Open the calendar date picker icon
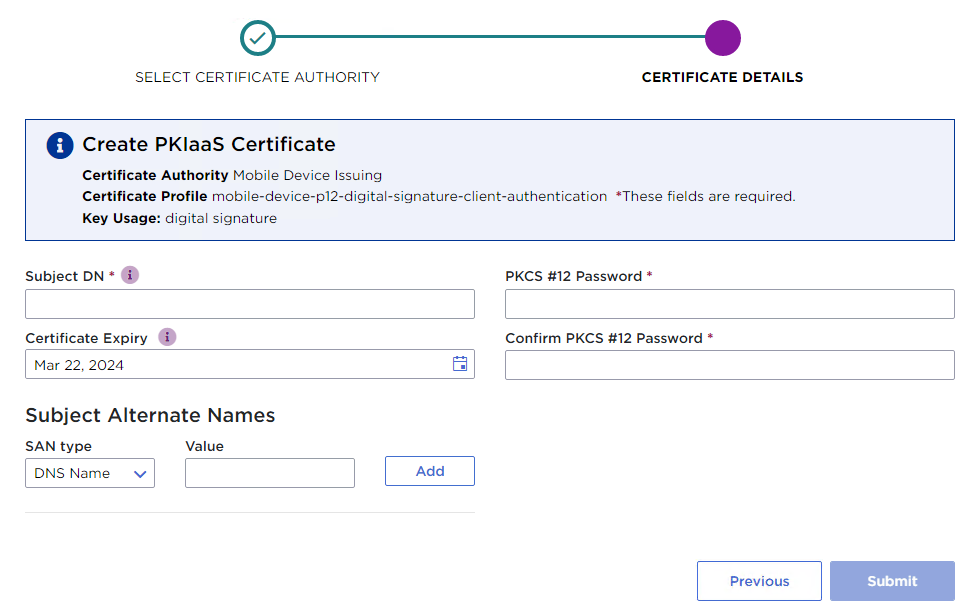This screenshot has height=614, width=971. point(460,364)
